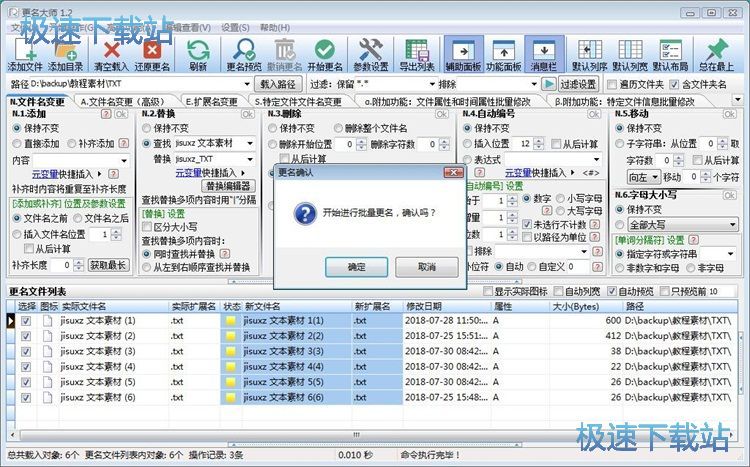Click help icon beside 单词分隔符 设置
The width and height of the screenshot is (750, 467).
pos(694,240)
